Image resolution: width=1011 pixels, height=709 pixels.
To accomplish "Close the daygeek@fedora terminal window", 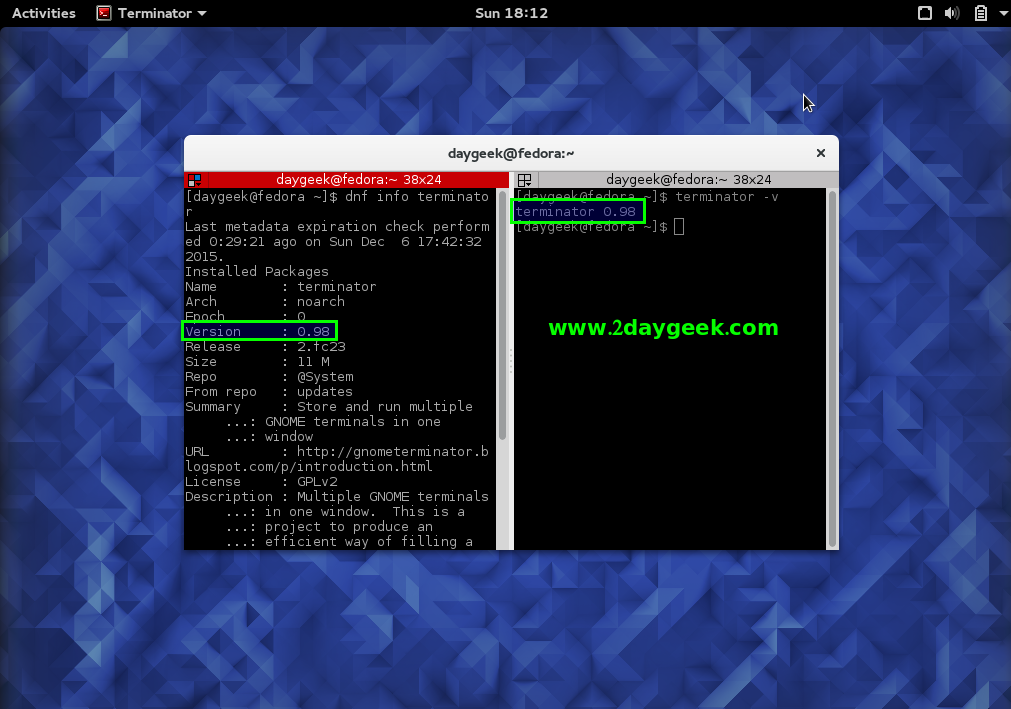I will (821, 153).
